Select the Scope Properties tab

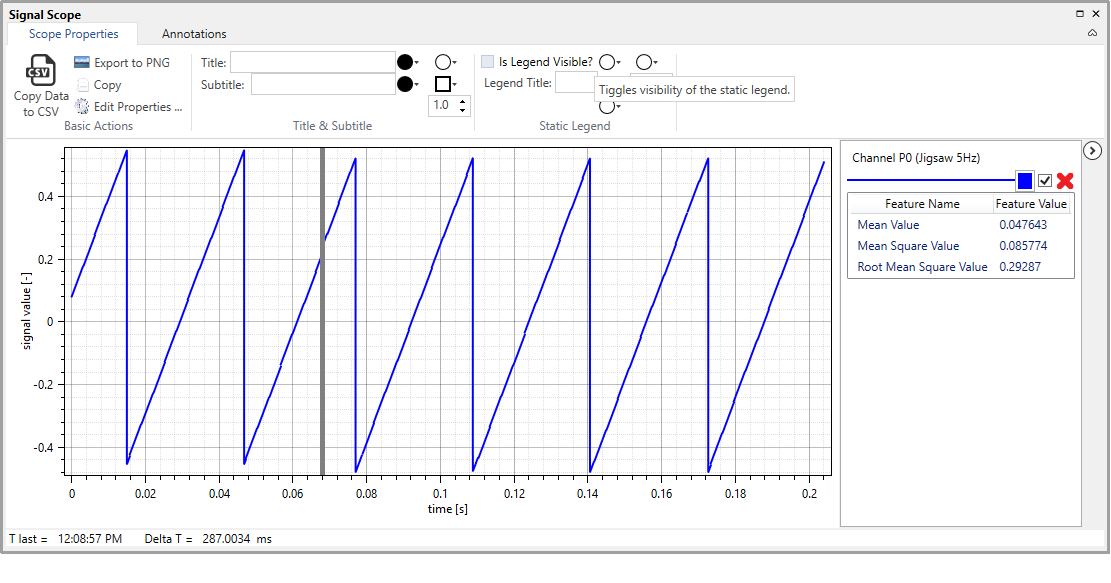coord(73,34)
